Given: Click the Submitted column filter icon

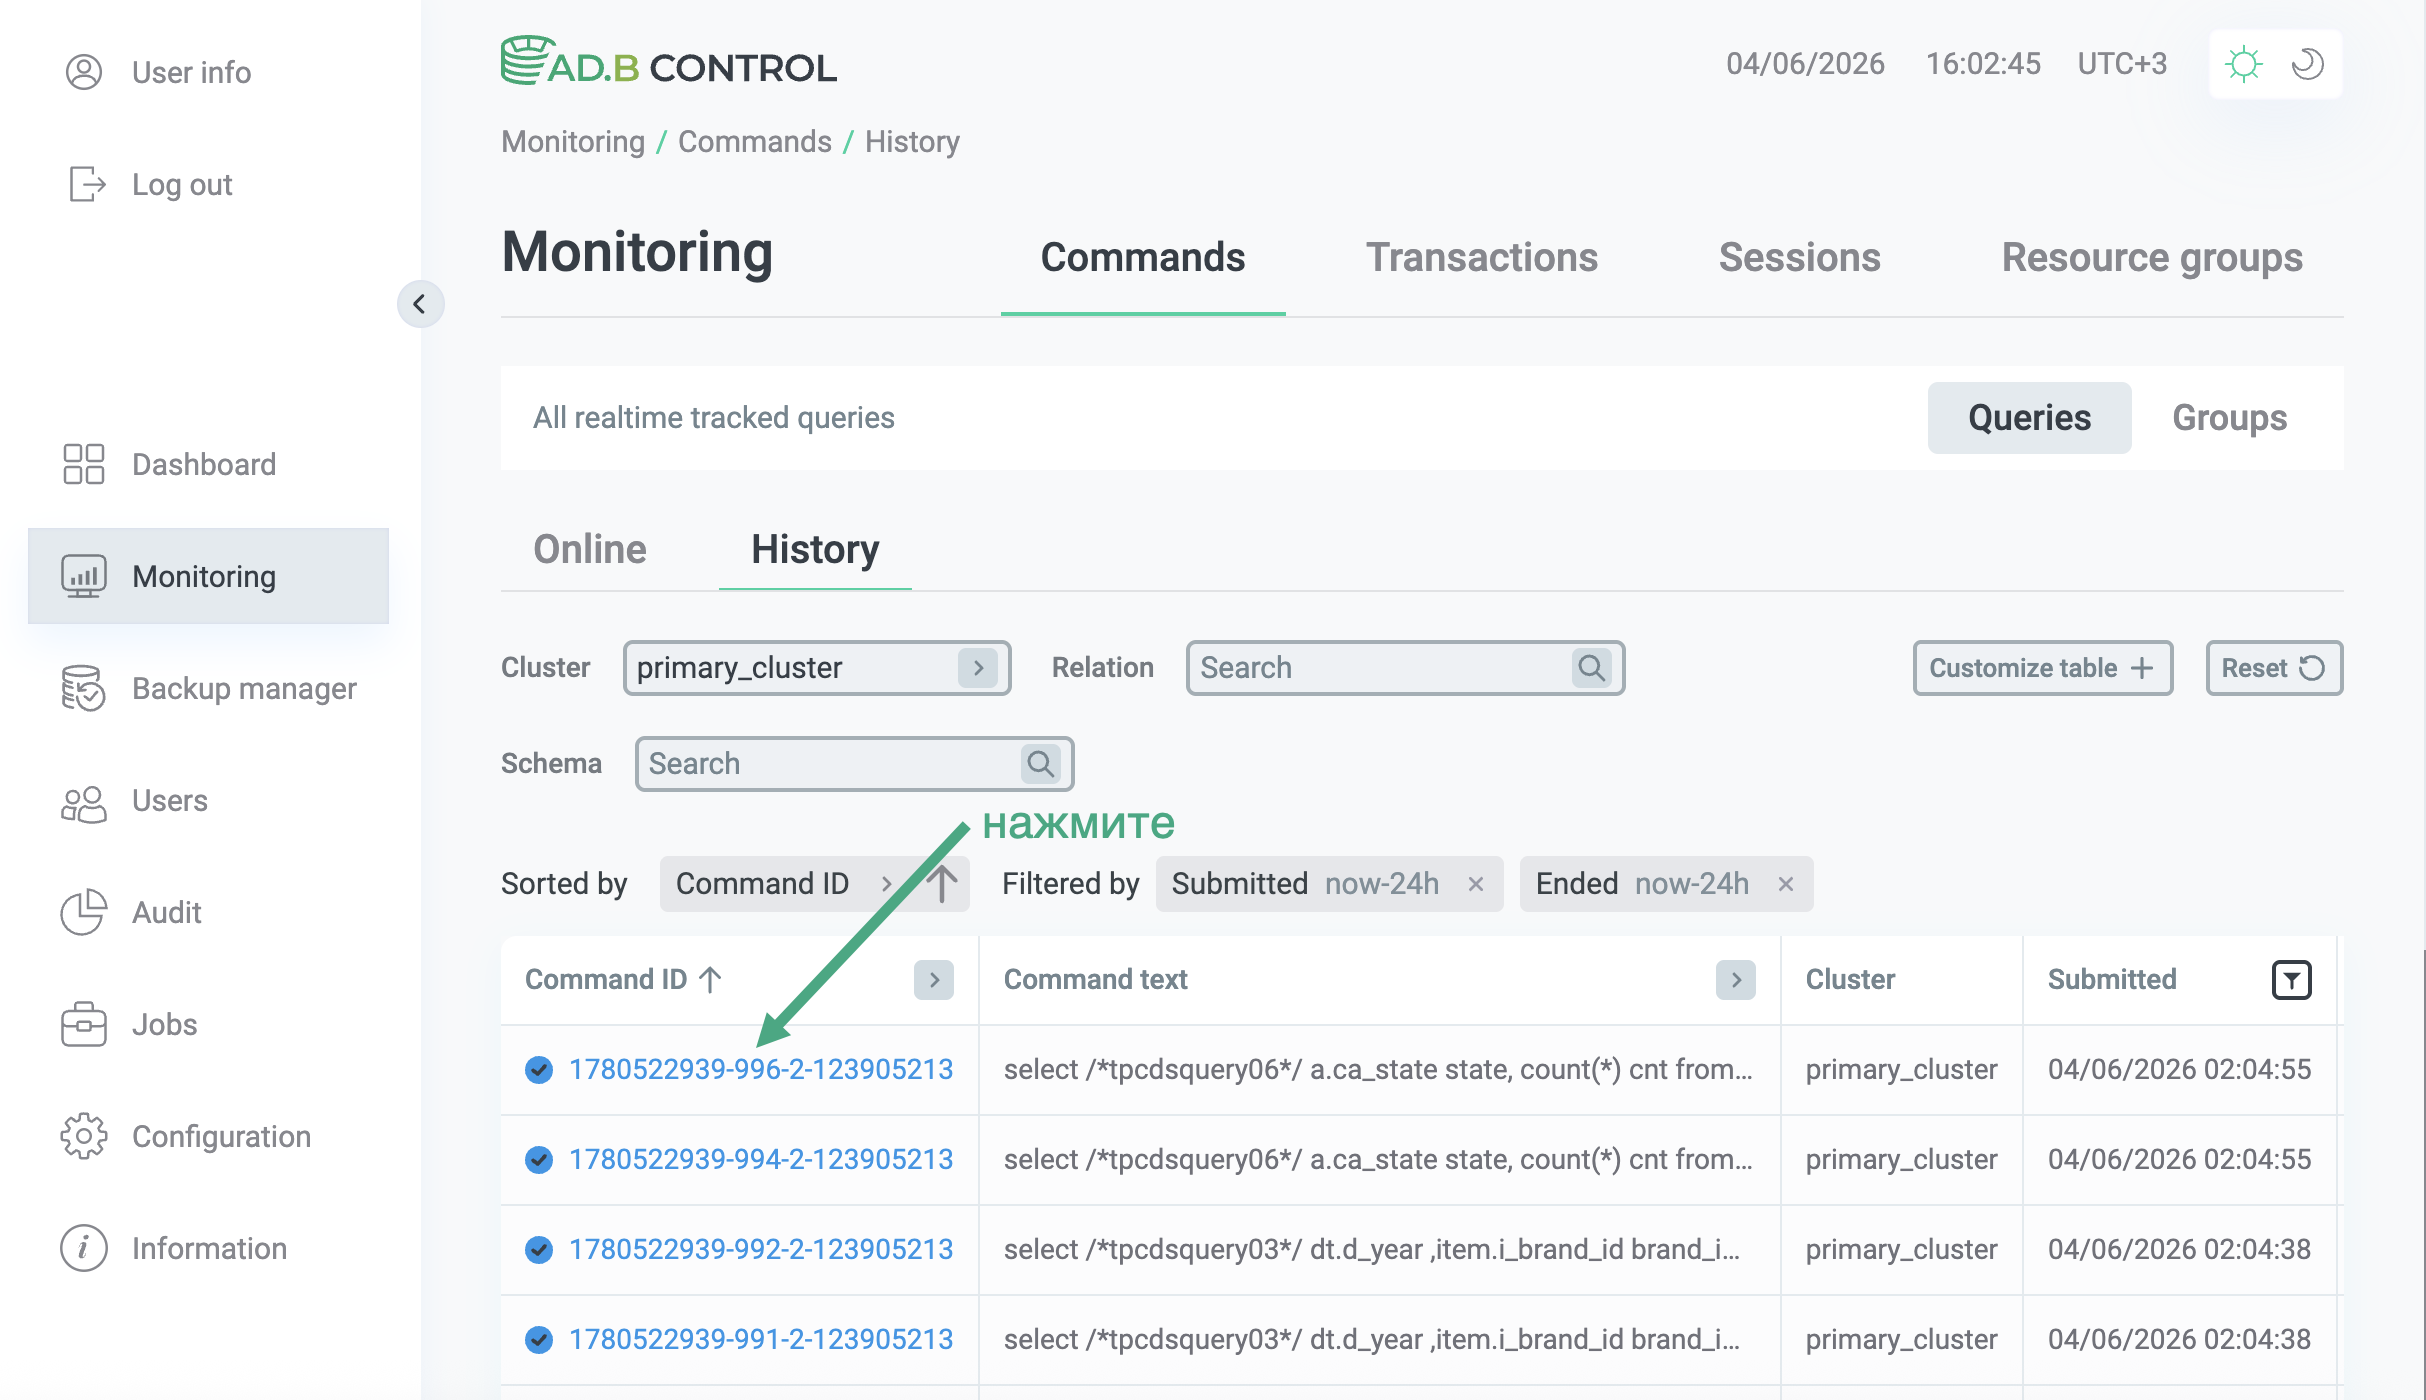Looking at the screenshot, I should (x=2291, y=979).
